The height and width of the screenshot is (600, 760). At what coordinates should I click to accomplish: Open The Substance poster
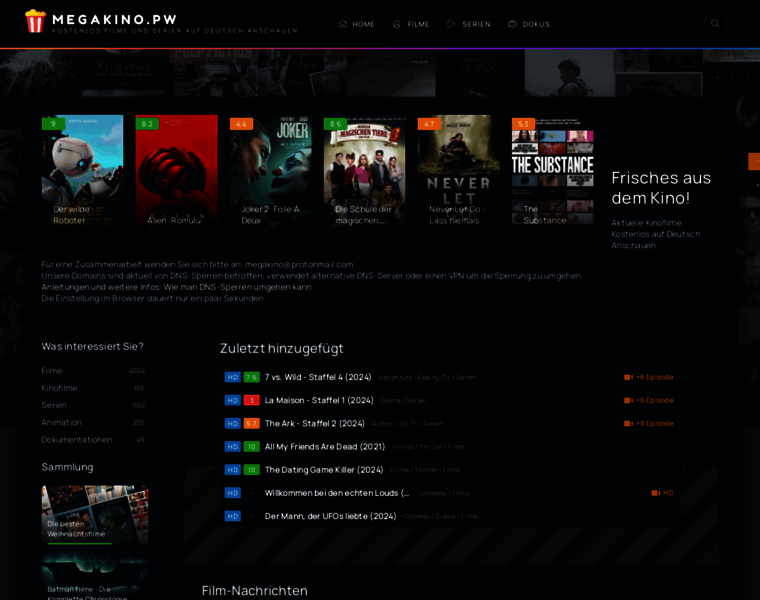(x=553, y=170)
